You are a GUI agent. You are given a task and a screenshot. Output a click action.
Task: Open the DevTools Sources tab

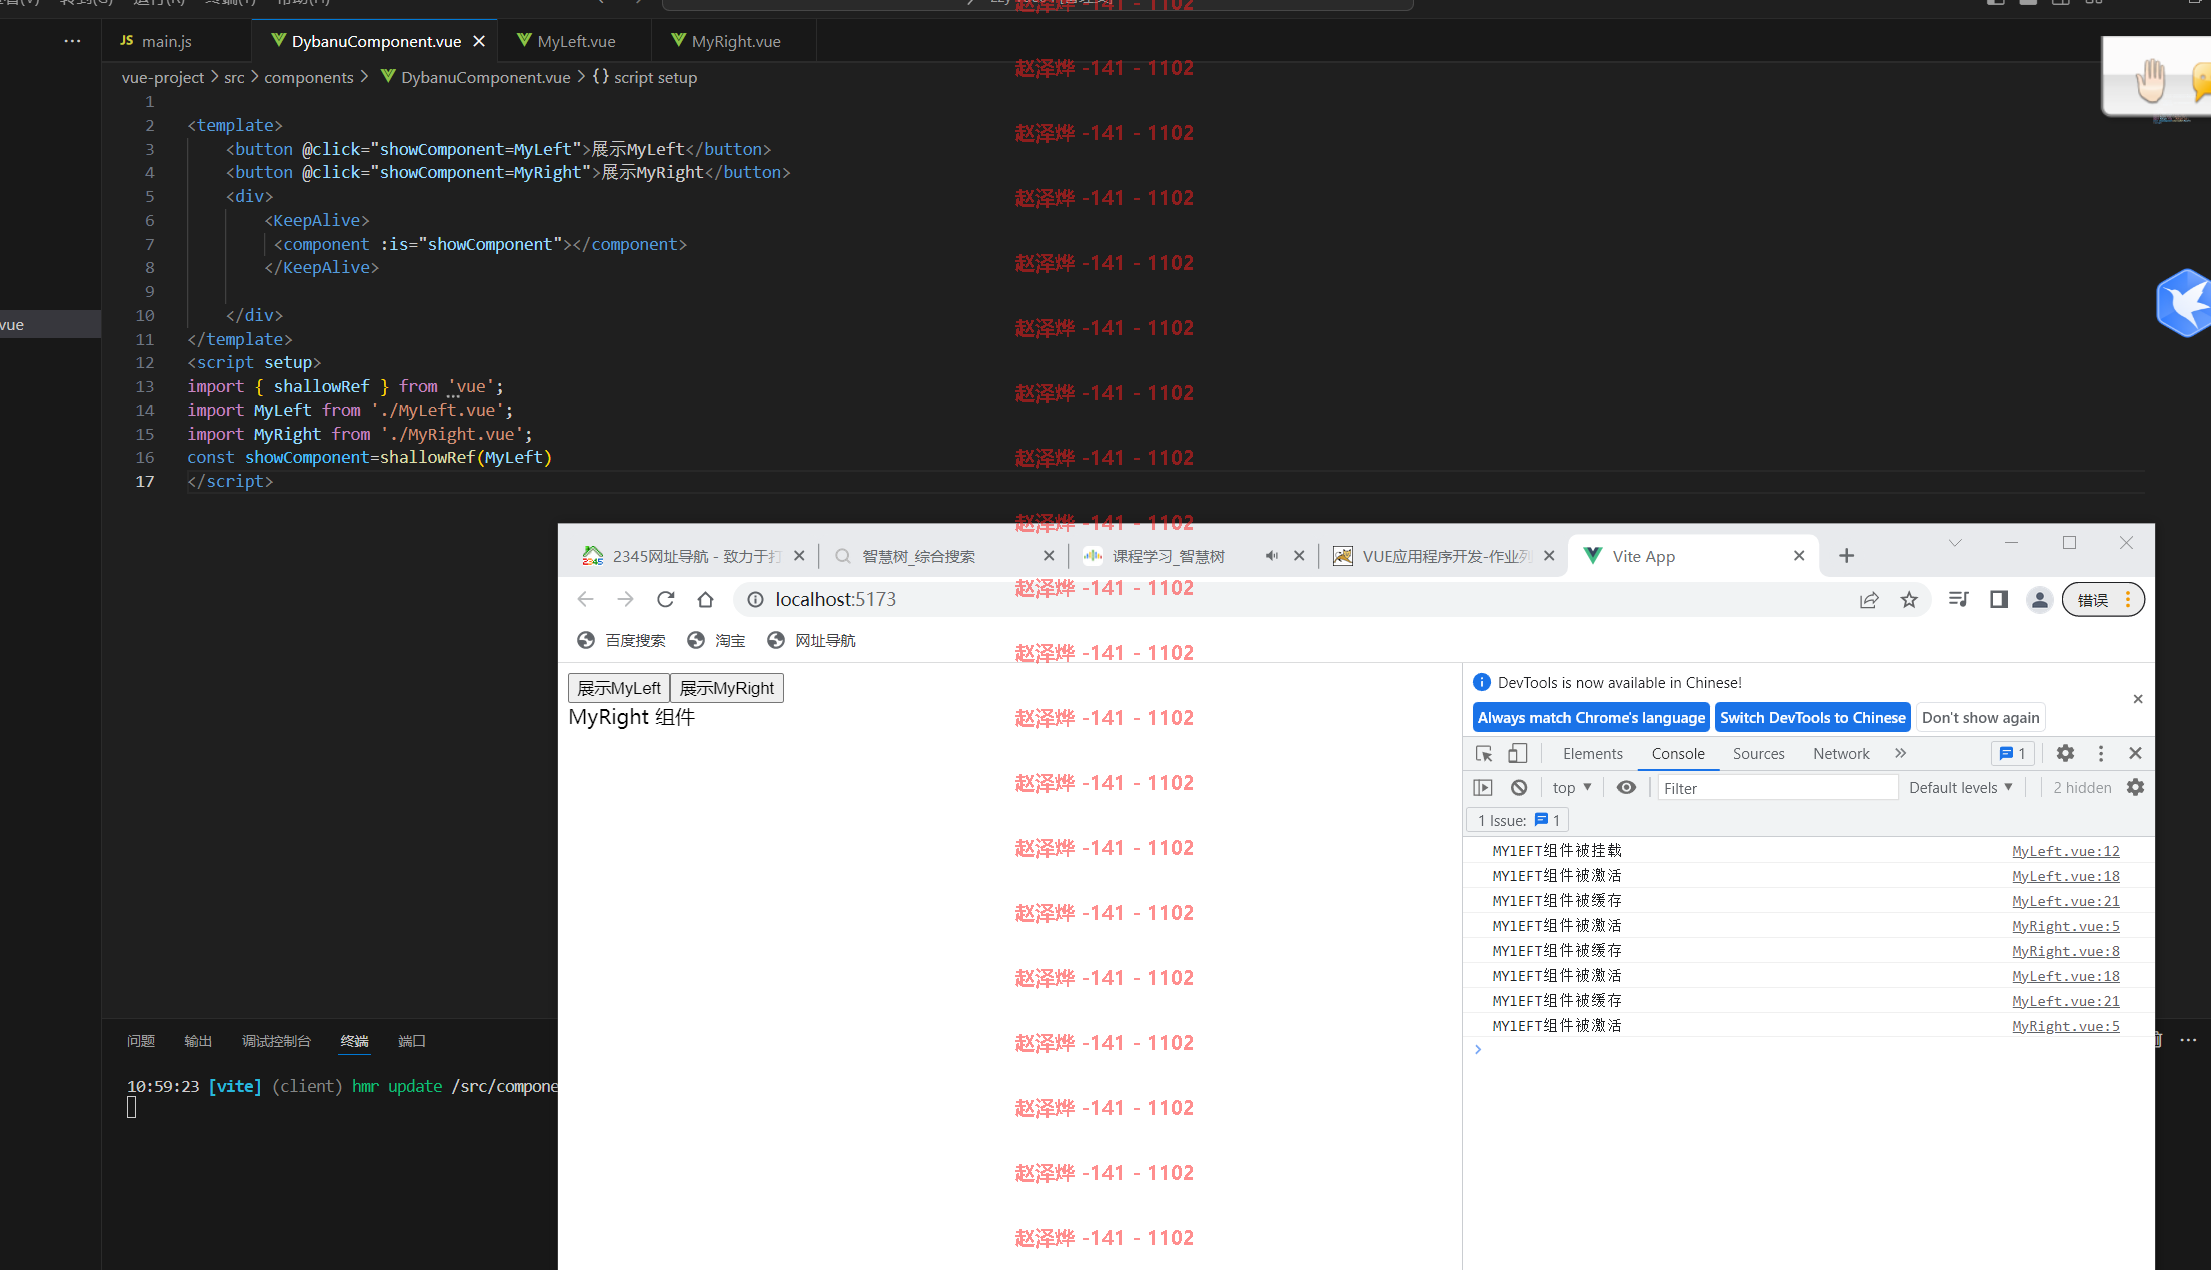click(1758, 753)
